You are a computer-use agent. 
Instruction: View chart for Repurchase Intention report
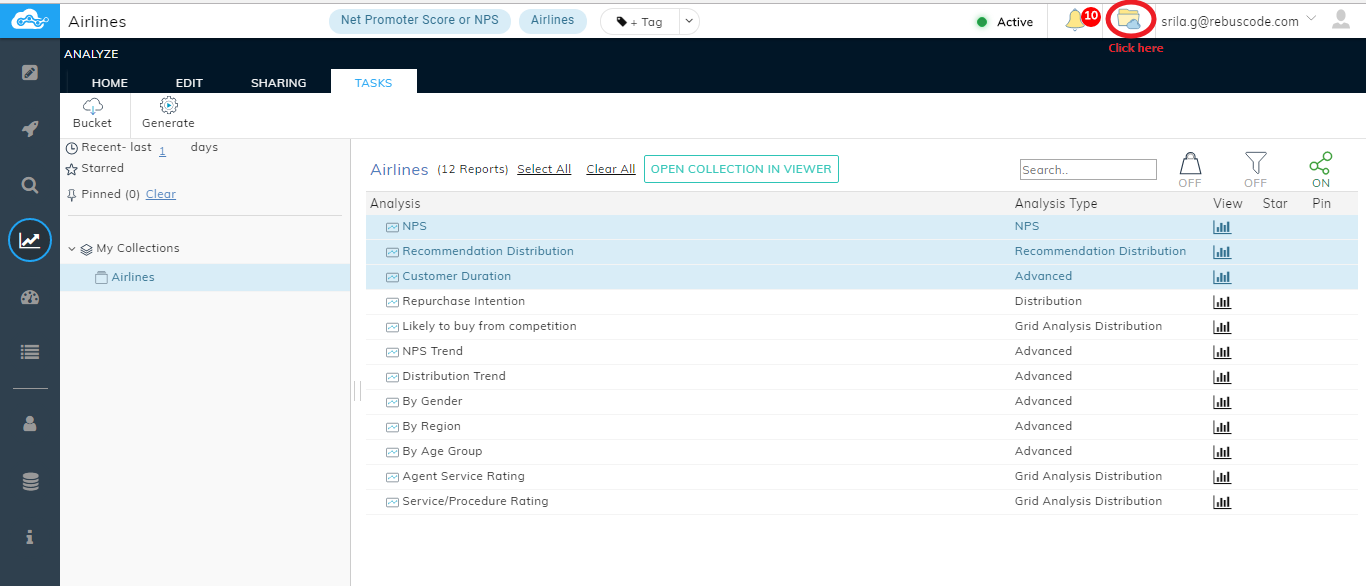pos(1222,302)
